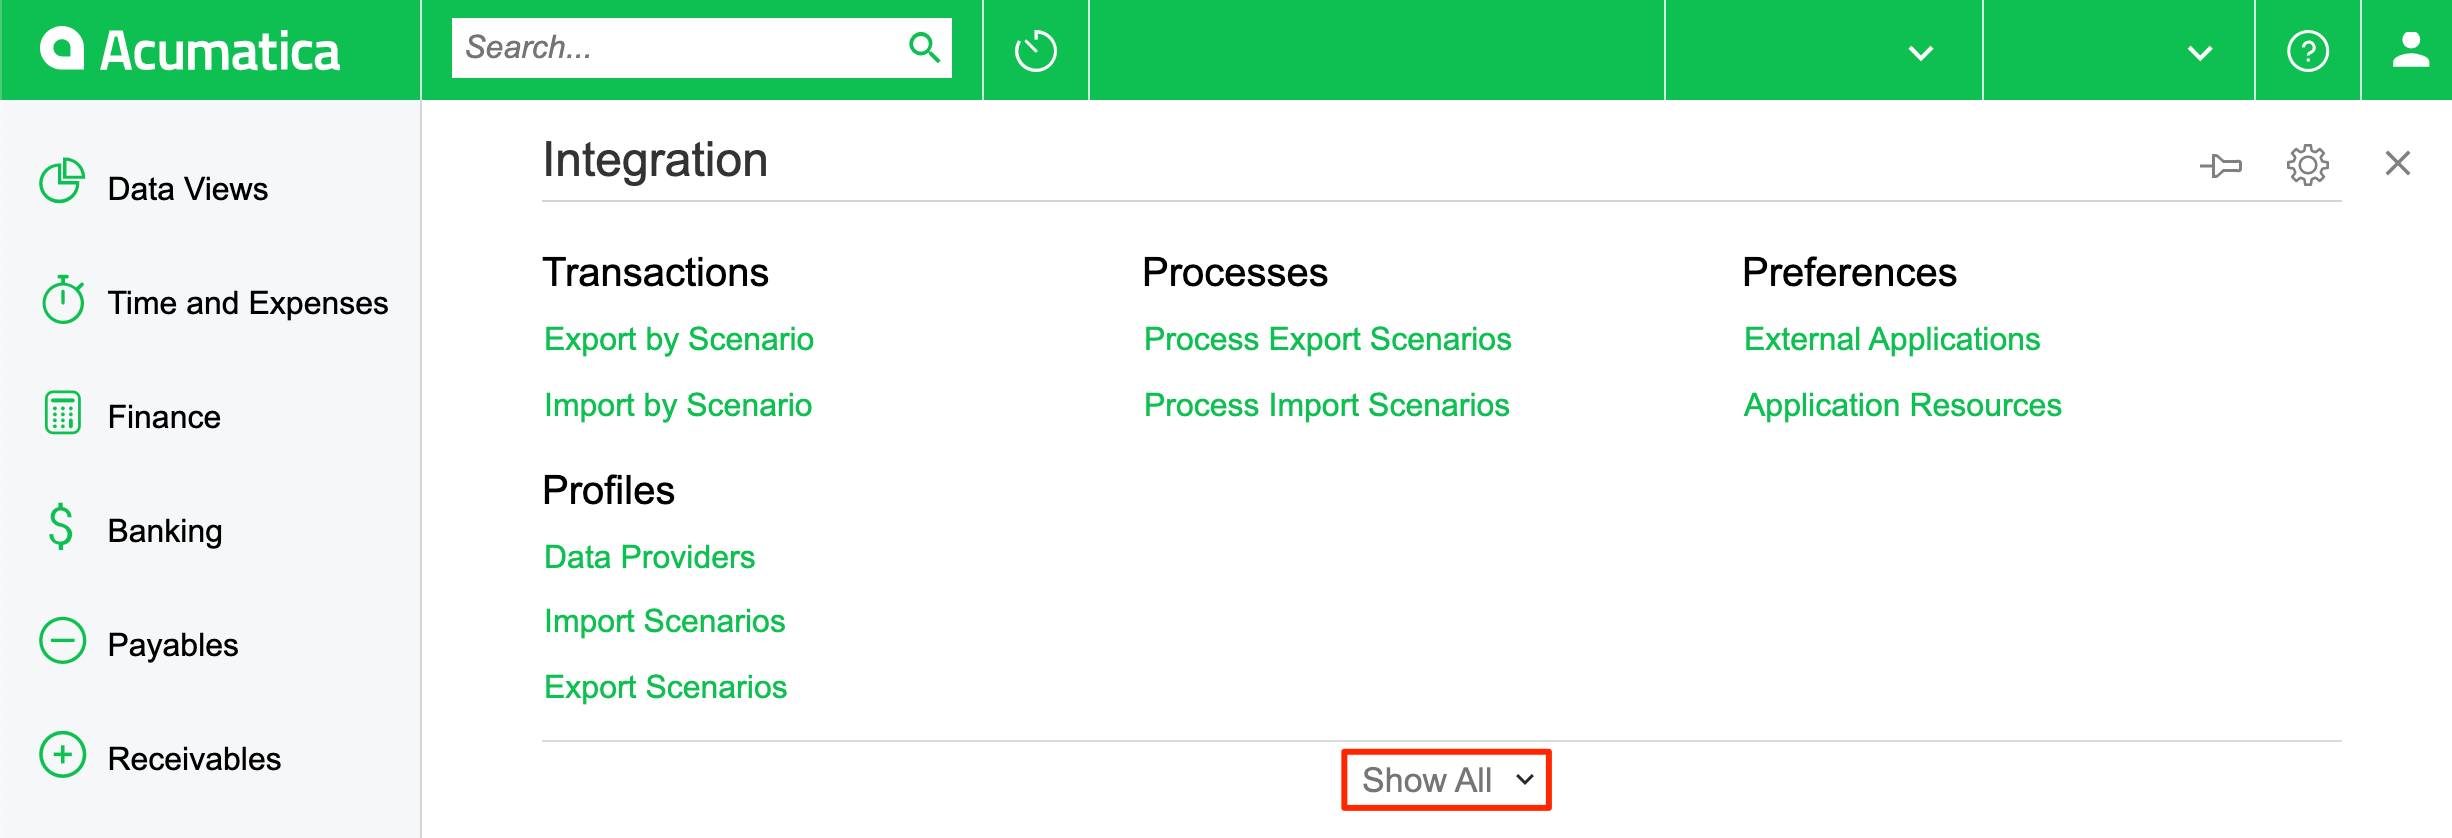2452x838 pixels.
Task: Open the Receivables plus-circle icon
Action: [63, 754]
